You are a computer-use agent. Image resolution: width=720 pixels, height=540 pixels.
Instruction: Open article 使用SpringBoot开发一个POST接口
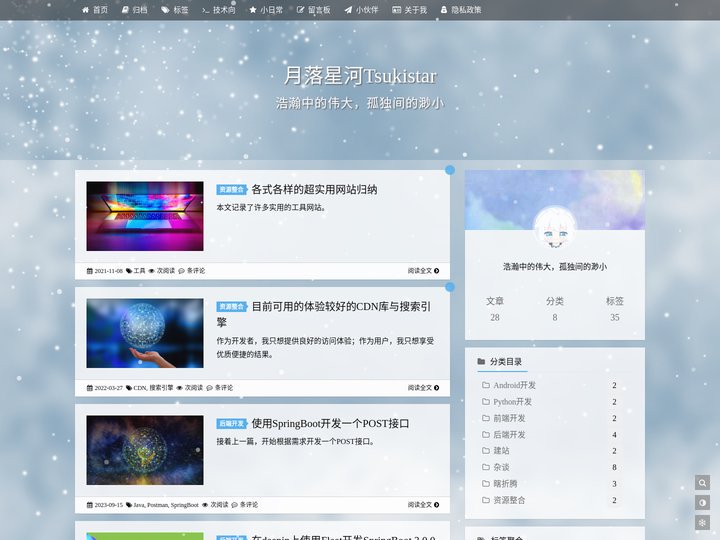(330, 423)
